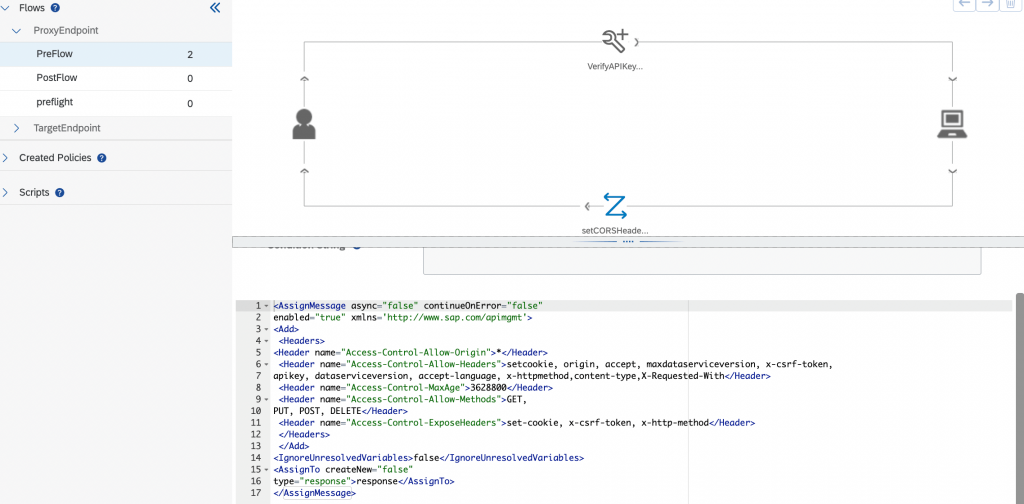Select the preflight flow row

116,103
